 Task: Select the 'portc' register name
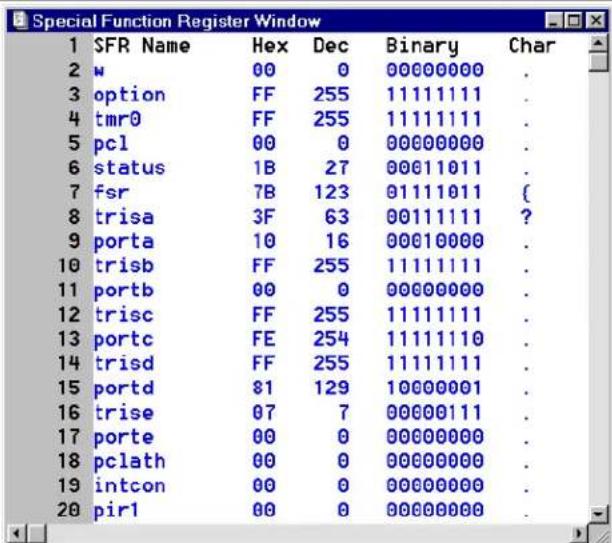tap(123, 340)
